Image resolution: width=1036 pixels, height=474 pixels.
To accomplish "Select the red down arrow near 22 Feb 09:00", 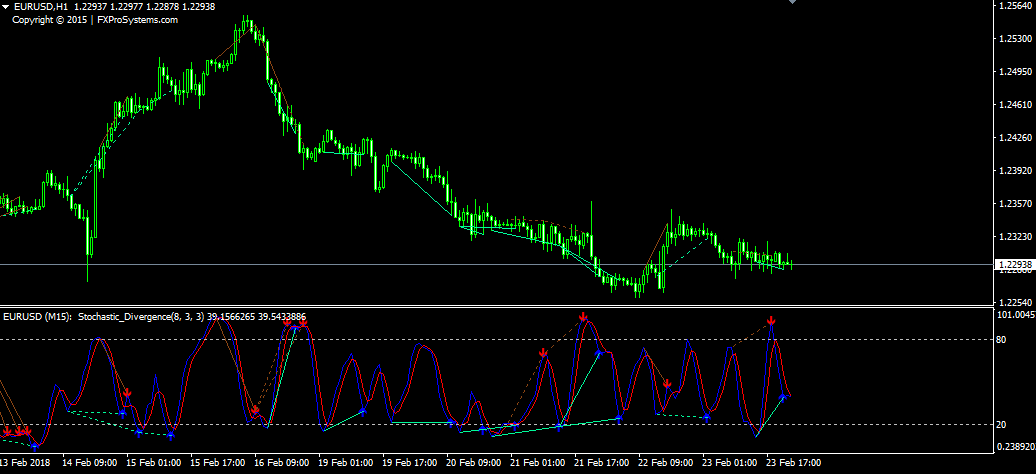I will coord(667,384).
